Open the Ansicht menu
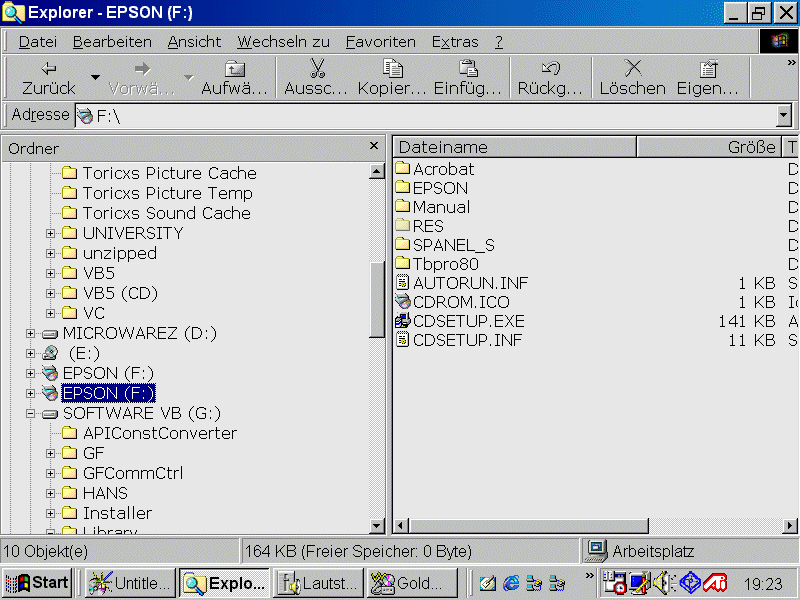This screenshot has width=800, height=600. pos(194,42)
